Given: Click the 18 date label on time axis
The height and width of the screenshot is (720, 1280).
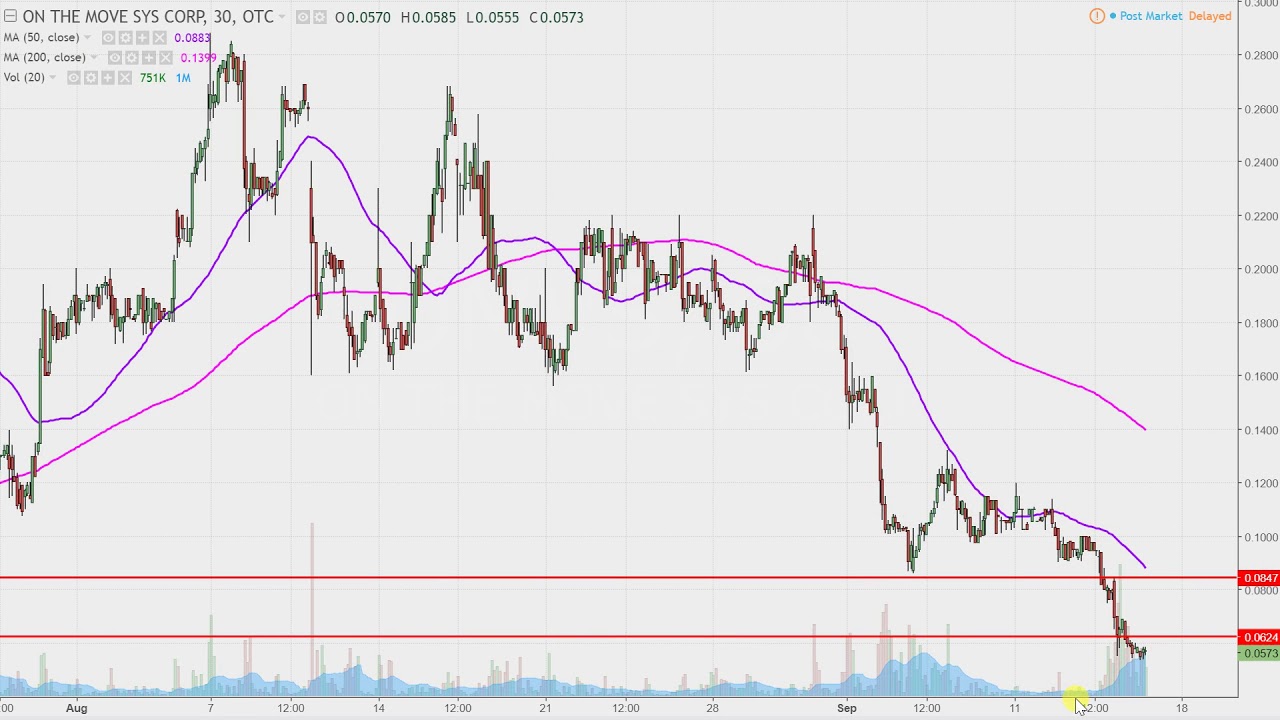Looking at the screenshot, I should point(1182,708).
